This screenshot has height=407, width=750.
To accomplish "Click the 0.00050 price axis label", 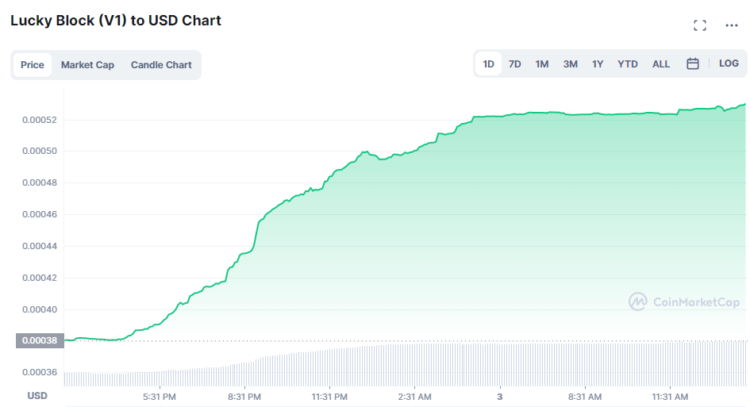I will (x=40, y=151).
